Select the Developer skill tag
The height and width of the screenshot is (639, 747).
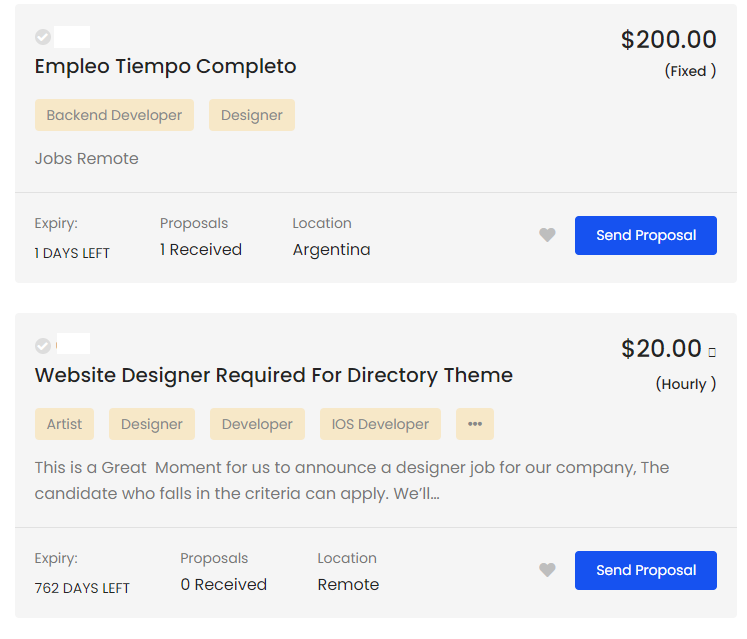coord(257,424)
